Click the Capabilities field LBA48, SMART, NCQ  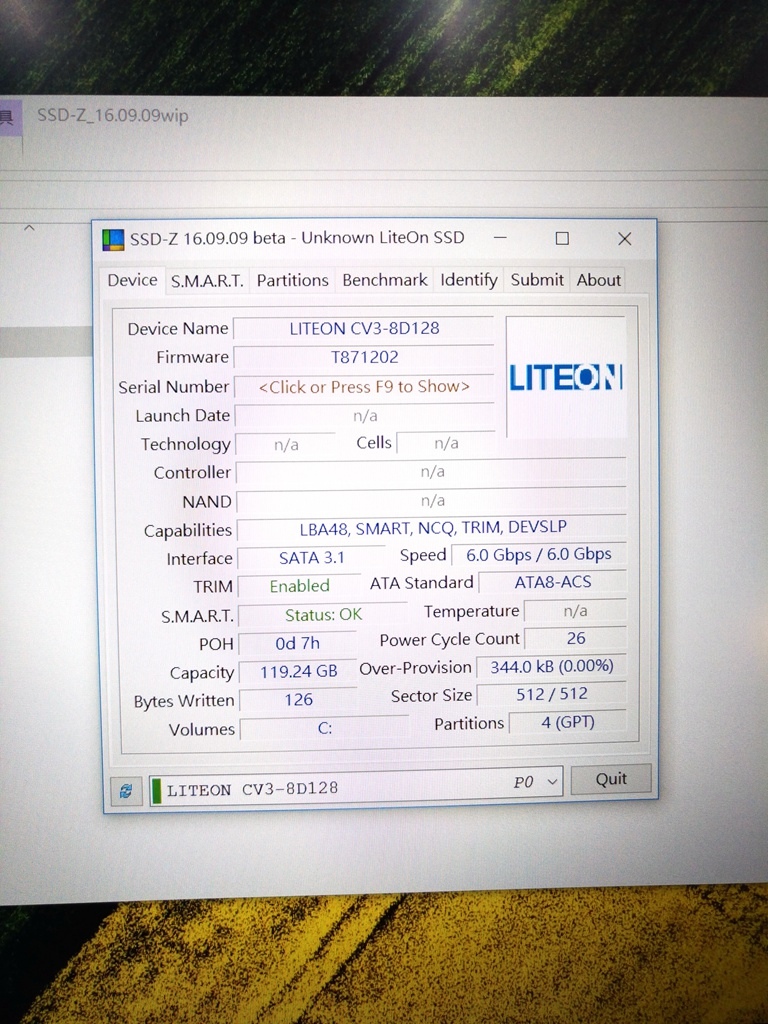click(432, 528)
